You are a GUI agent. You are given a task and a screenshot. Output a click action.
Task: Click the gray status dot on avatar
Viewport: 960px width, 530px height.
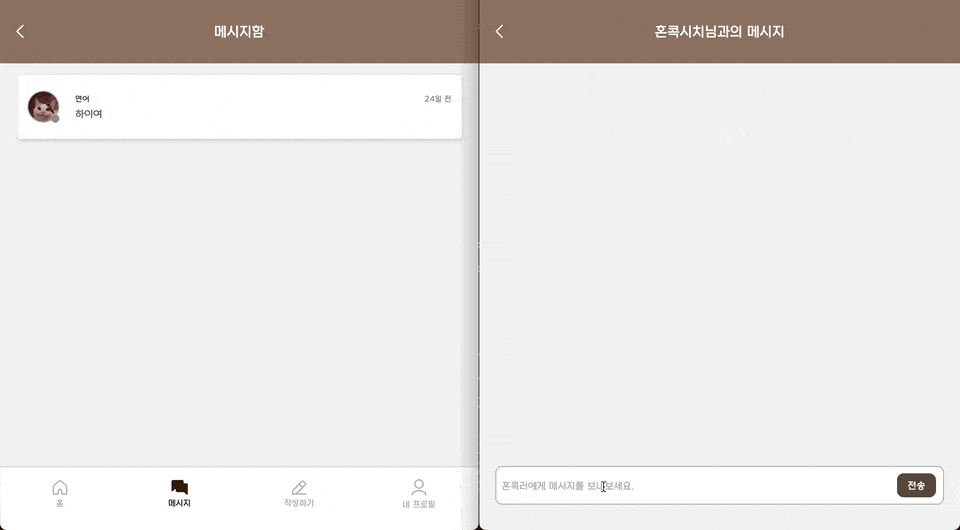pos(56,119)
